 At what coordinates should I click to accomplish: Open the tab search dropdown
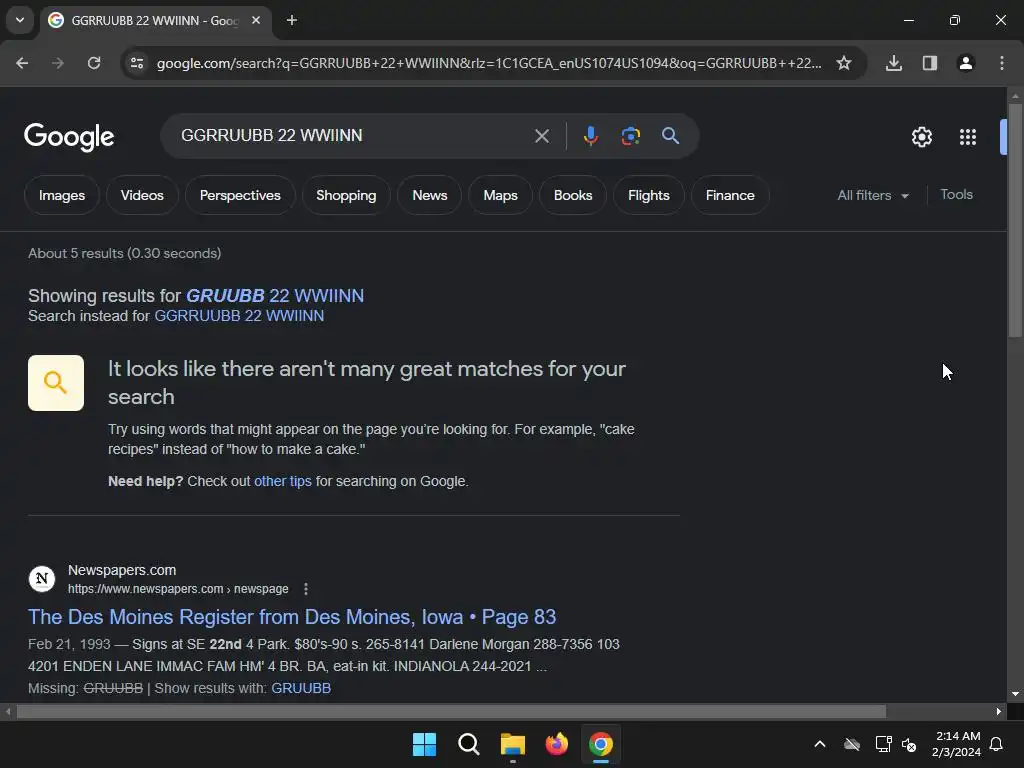point(20,20)
